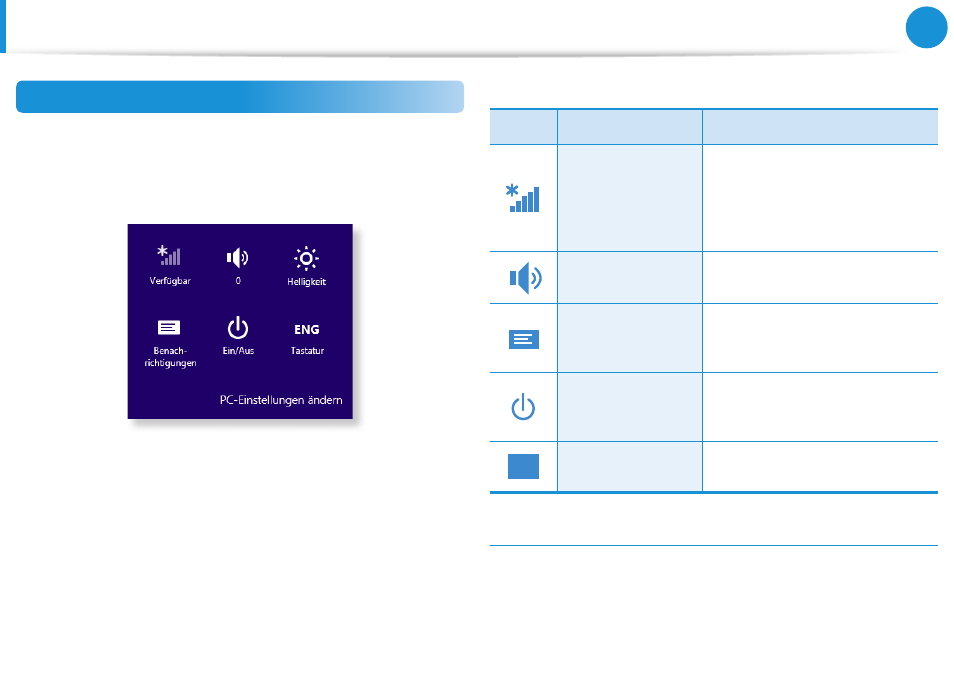Click the blue notifications icon in table
The height and width of the screenshot is (677, 954).
click(x=524, y=339)
